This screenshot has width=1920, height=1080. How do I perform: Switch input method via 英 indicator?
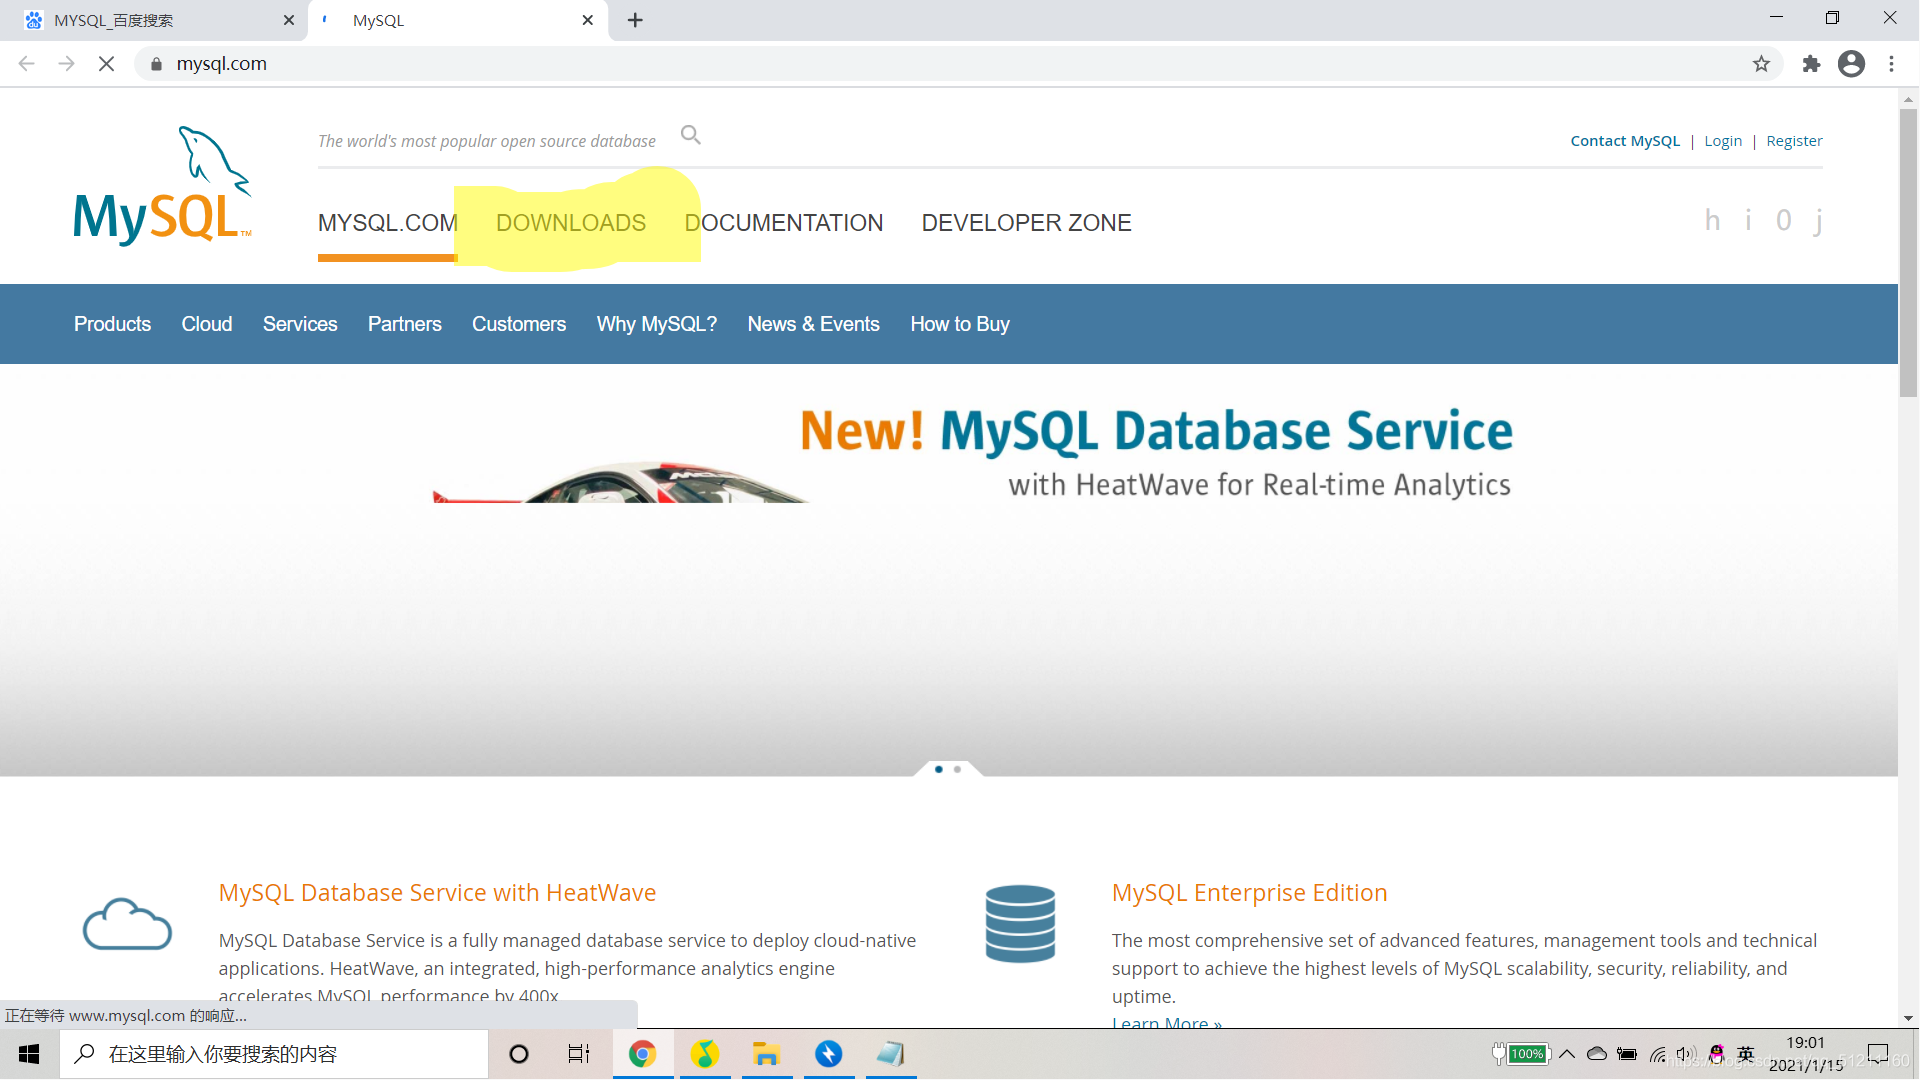(1746, 1054)
